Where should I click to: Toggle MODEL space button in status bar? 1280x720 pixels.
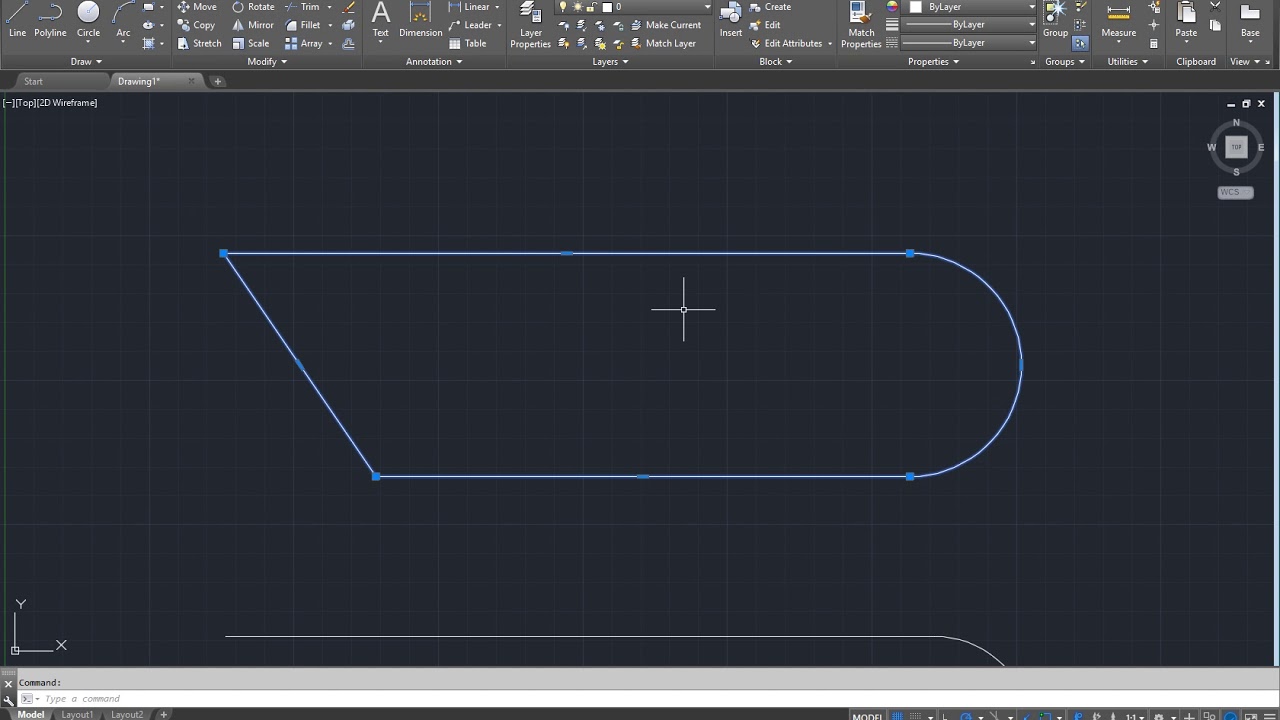pyautogui.click(x=868, y=715)
